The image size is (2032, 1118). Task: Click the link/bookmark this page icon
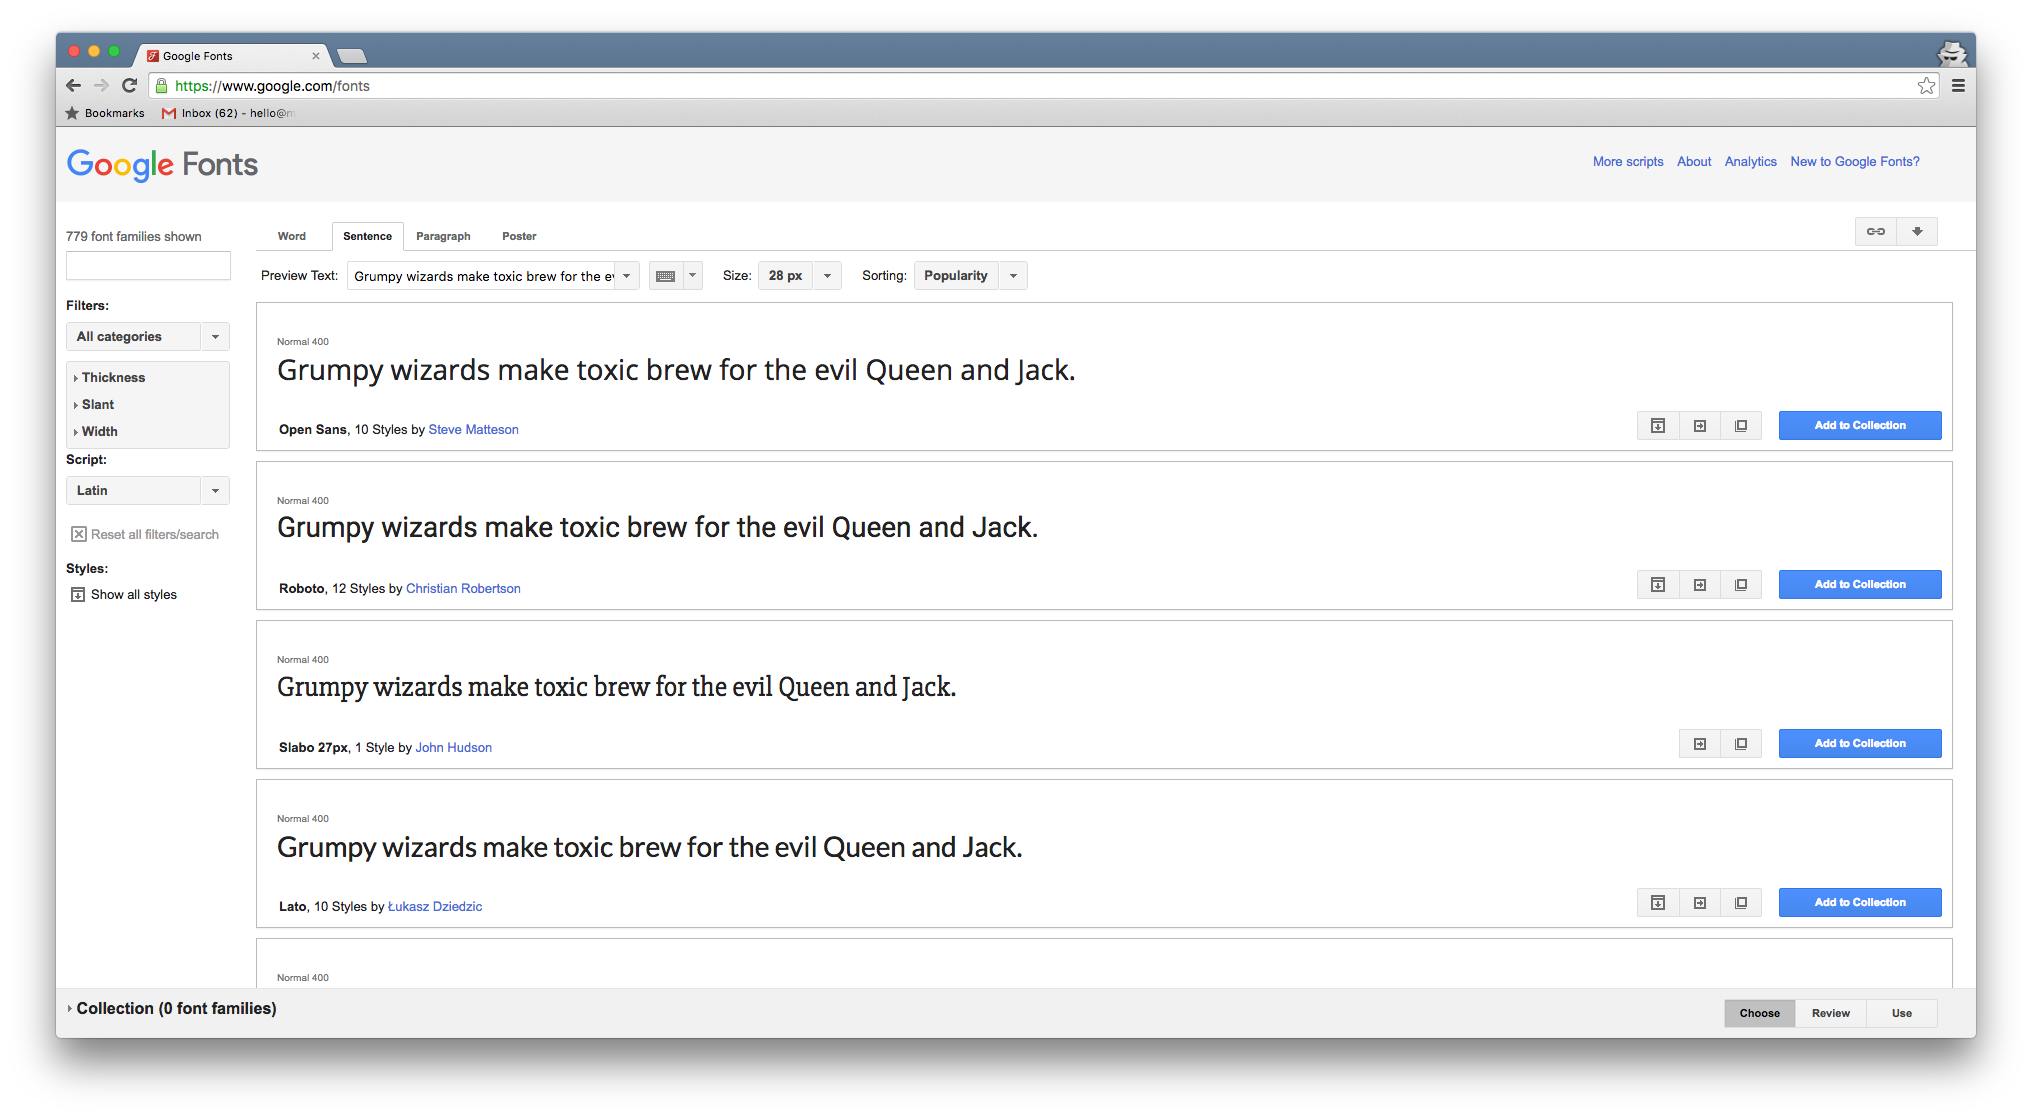pyautogui.click(x=1876, y=231)
